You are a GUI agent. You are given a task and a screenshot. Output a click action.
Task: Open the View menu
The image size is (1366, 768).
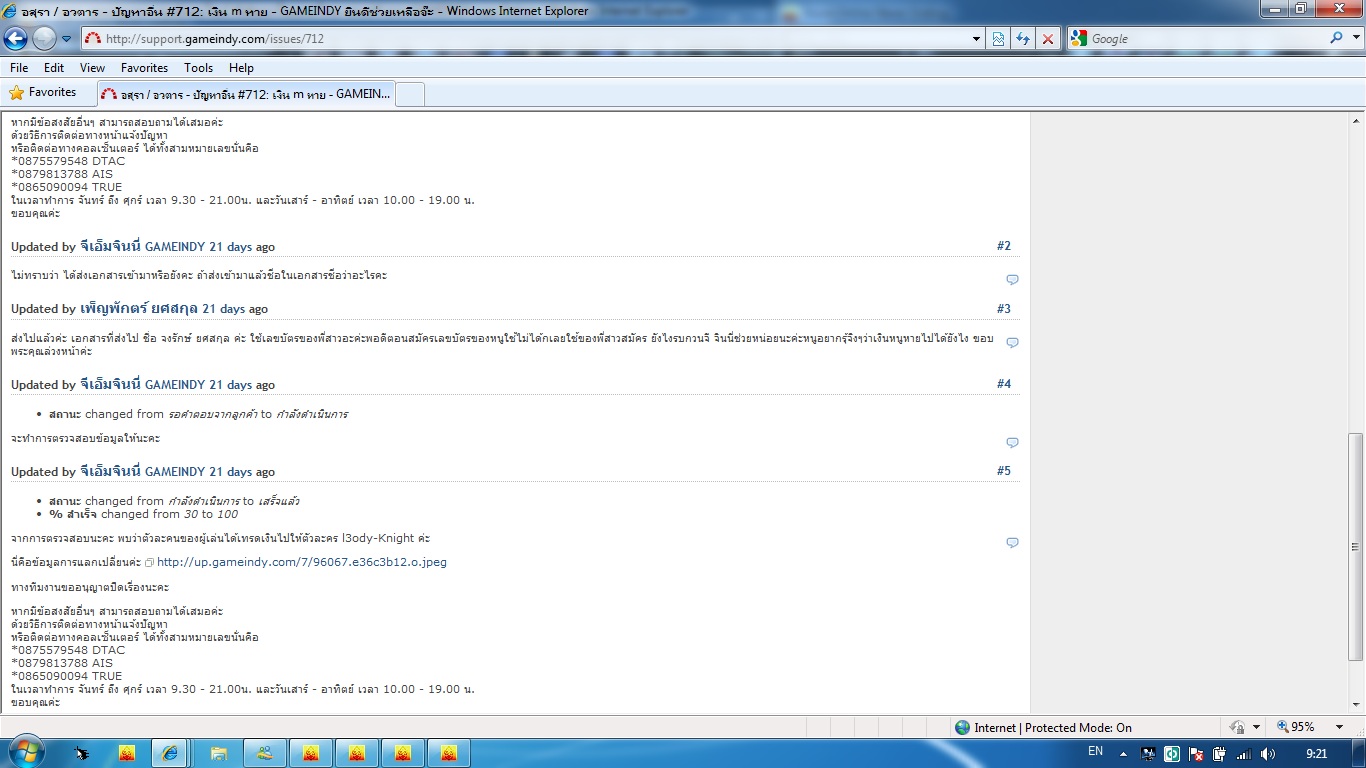point(92,68)
